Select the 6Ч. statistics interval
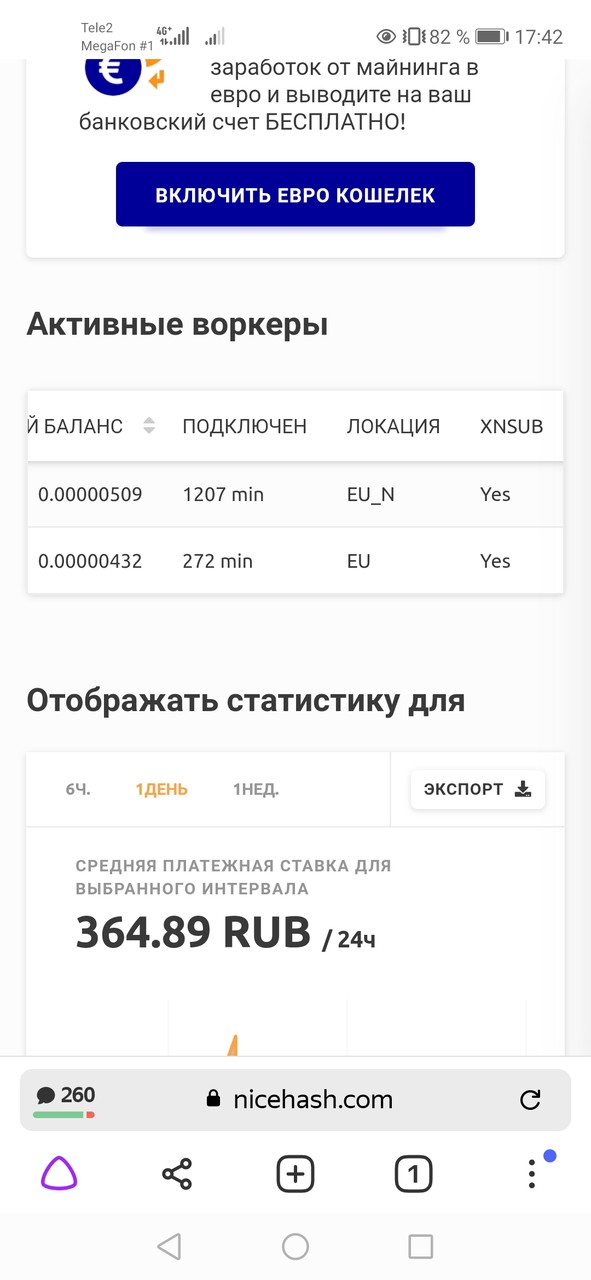 click(x=78, y=789)
